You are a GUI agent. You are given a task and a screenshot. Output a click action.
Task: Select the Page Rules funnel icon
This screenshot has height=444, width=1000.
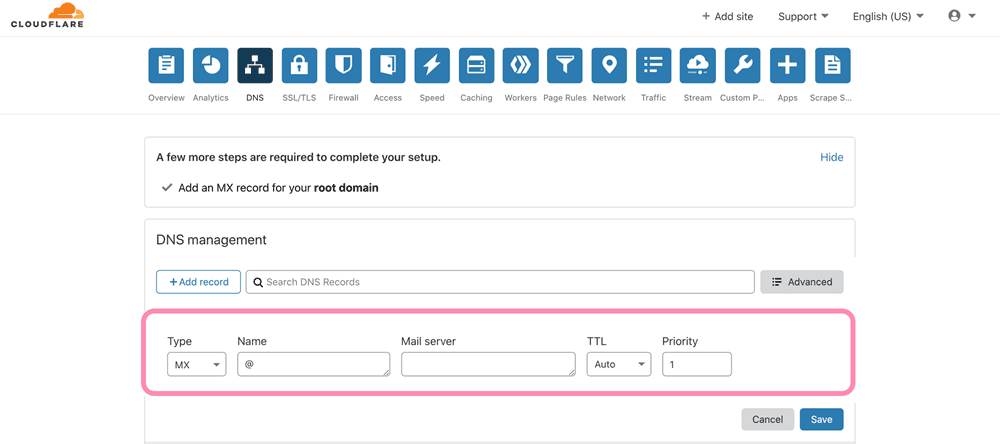[565, 66]
